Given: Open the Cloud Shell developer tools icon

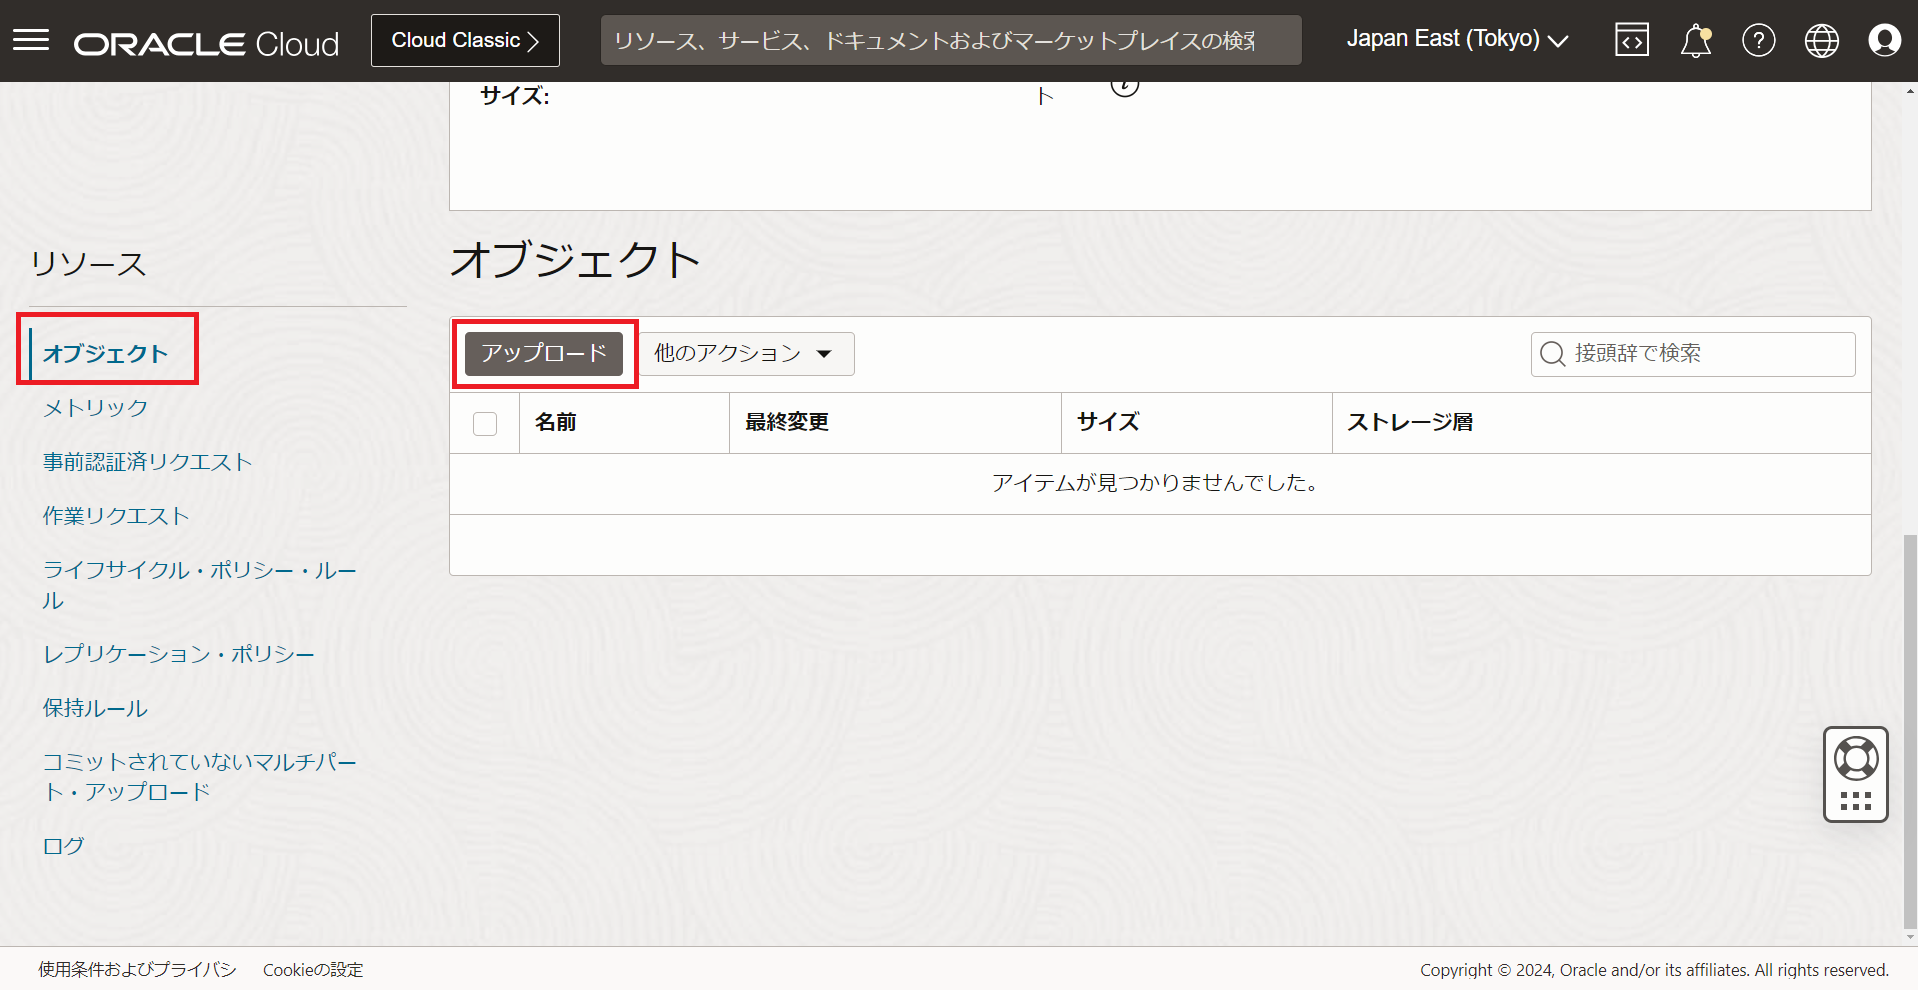Looking at the screenshot, I should [1631, 40].
